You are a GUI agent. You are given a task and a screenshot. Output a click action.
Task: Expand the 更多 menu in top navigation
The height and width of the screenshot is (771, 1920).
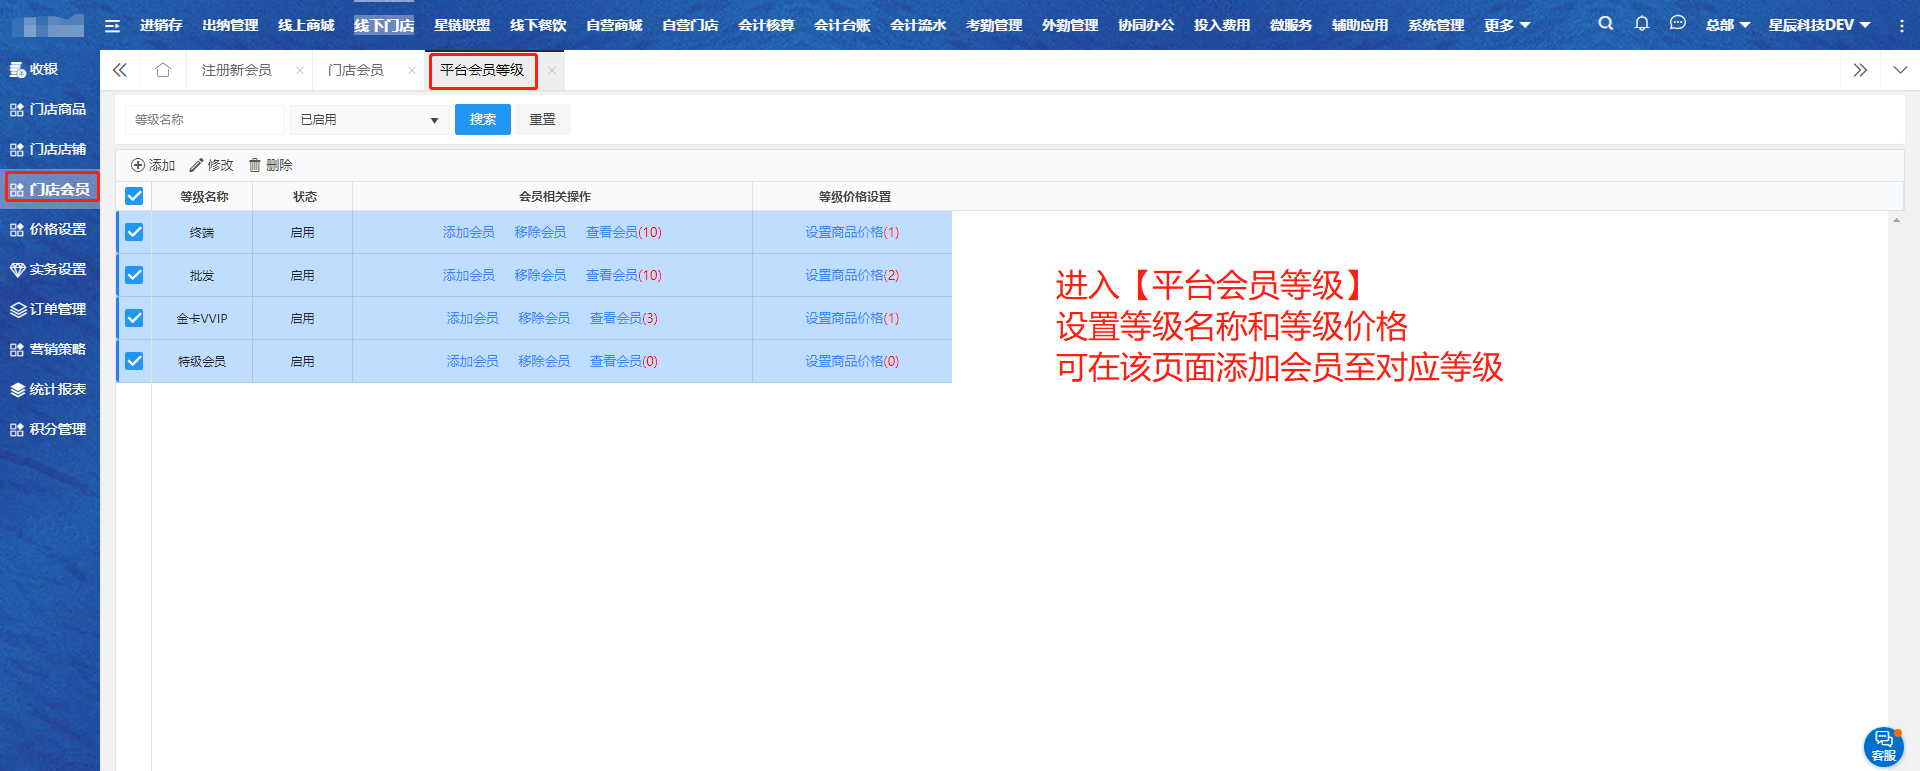point(1506,25)
